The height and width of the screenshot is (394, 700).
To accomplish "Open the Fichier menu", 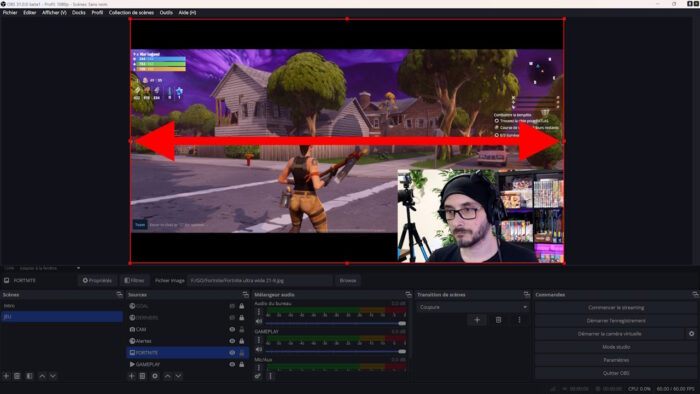I will pos(10,12).
